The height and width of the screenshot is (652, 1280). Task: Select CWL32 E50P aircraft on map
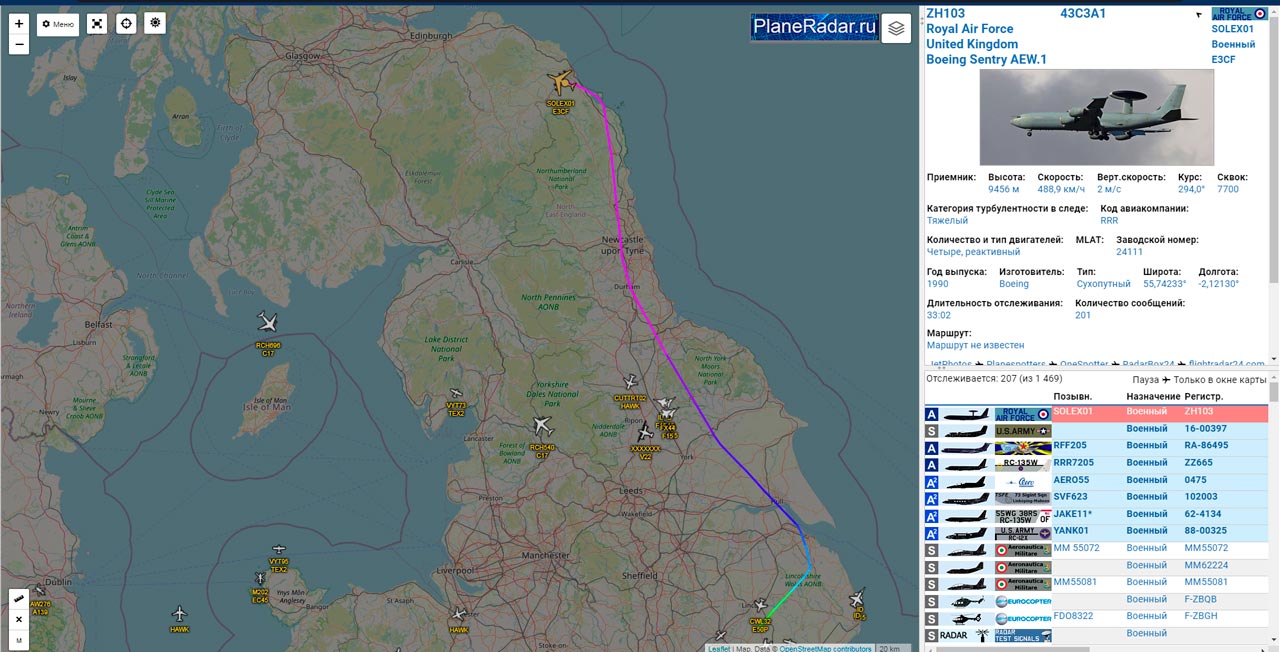(x=761, y=606)
